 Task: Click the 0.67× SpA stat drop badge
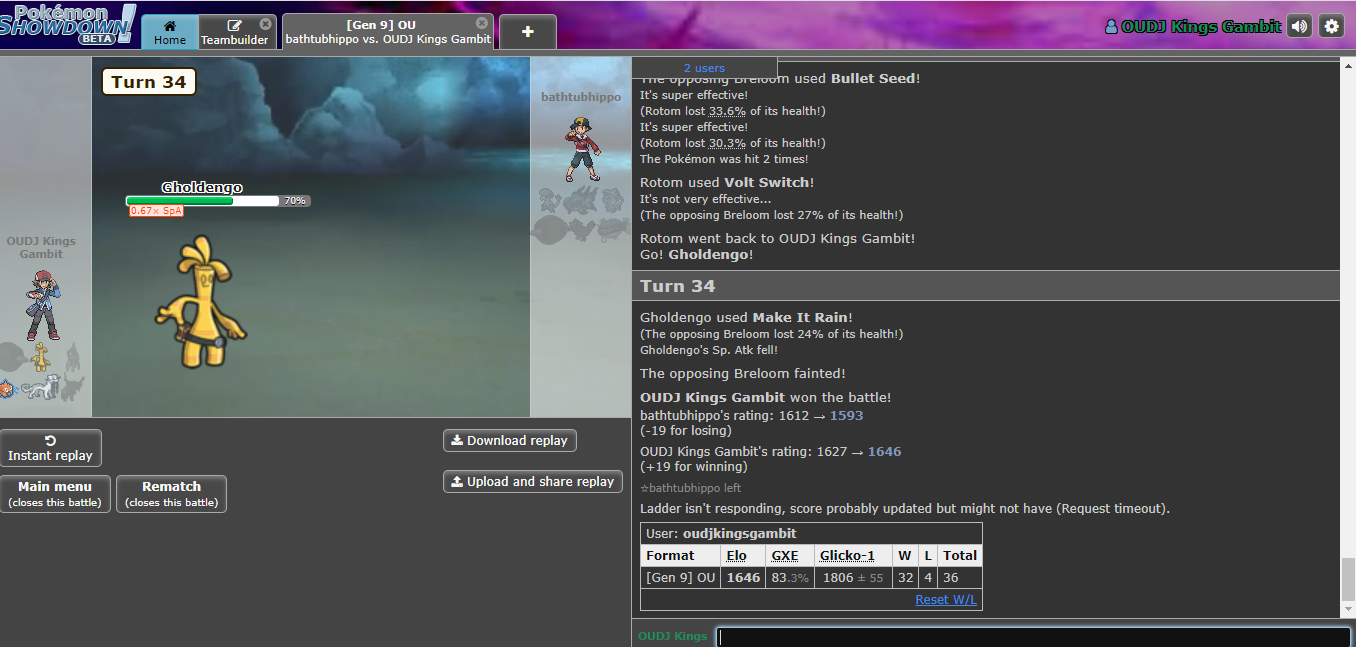pos(156,211)
